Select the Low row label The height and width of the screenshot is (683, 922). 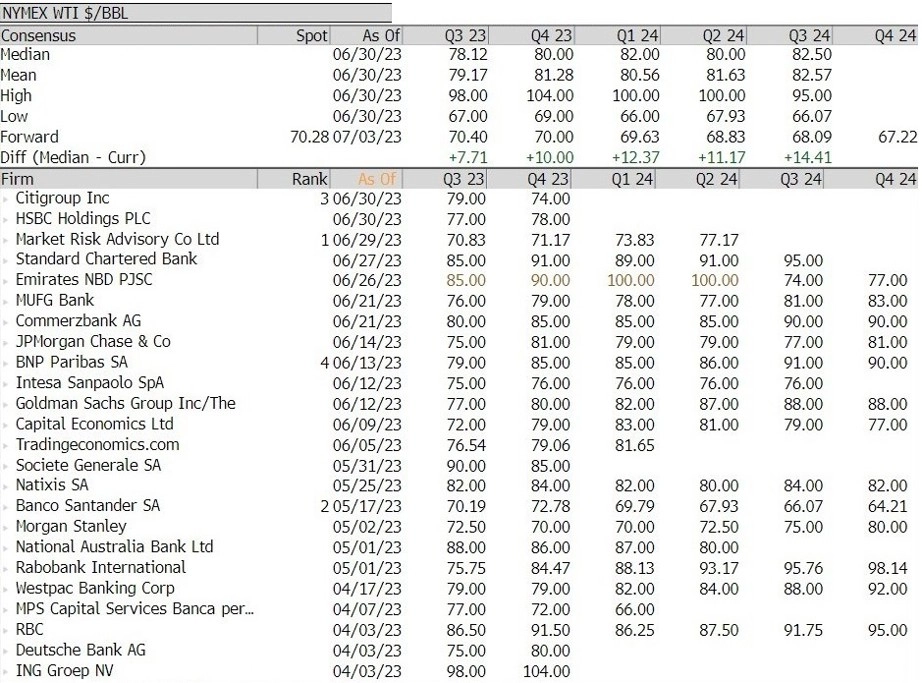[x=14, y=116]
